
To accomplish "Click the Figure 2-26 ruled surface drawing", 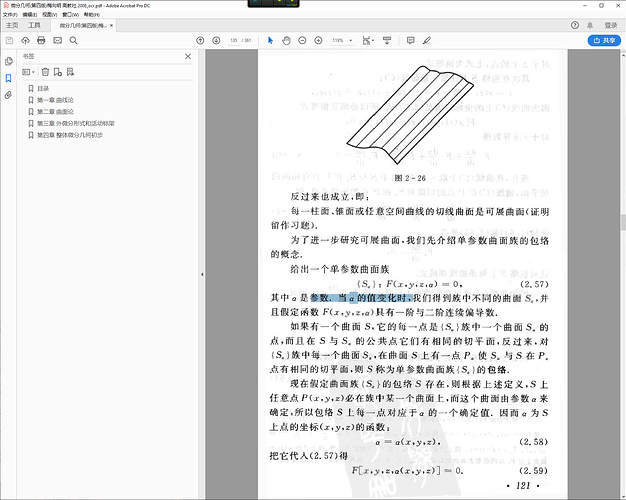I will click(410, 115).
